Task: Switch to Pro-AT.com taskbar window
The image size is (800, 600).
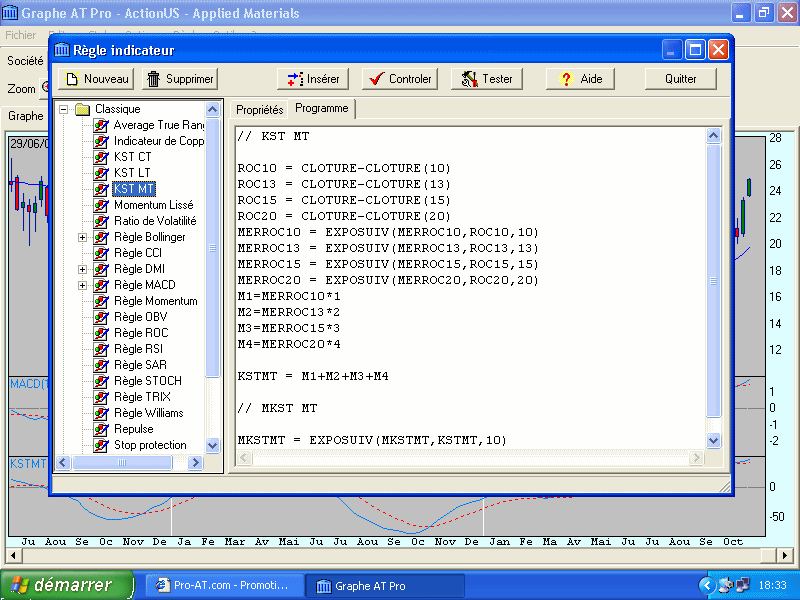Action: pyautogui.click(x=224, y=586)
